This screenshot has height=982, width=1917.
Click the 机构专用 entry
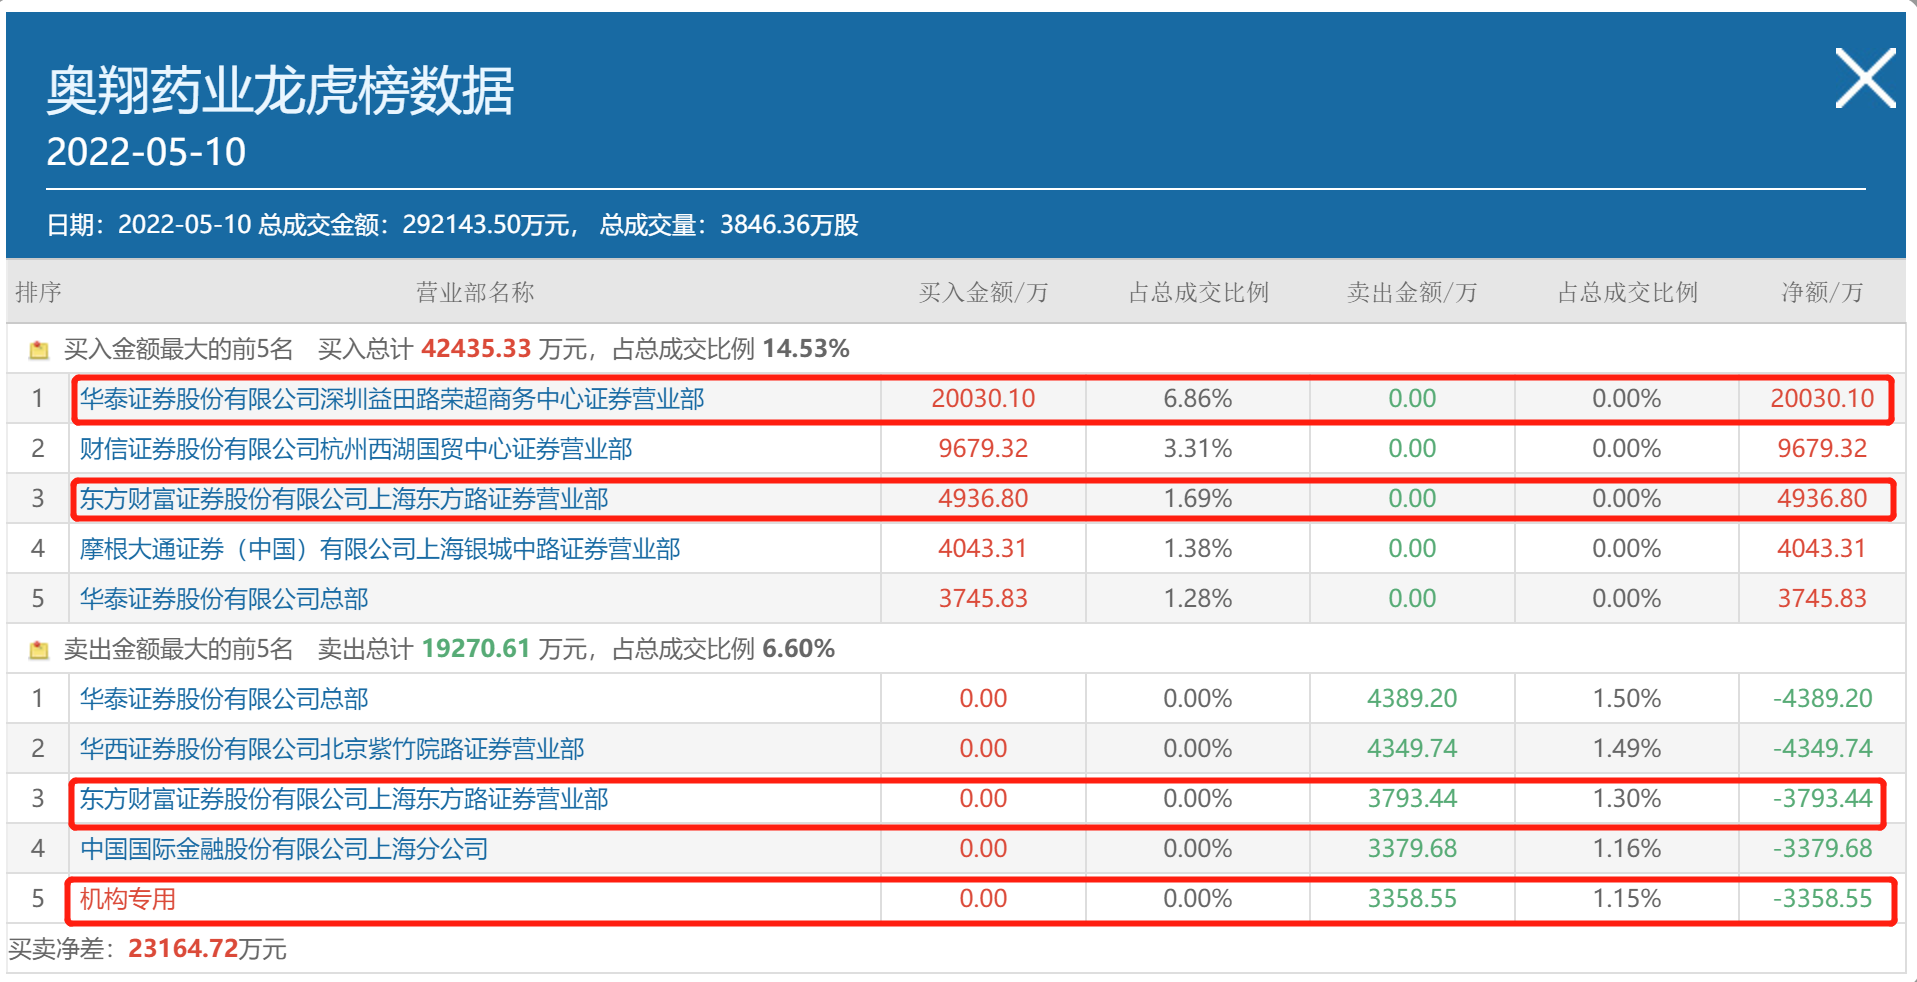(128, 899)
